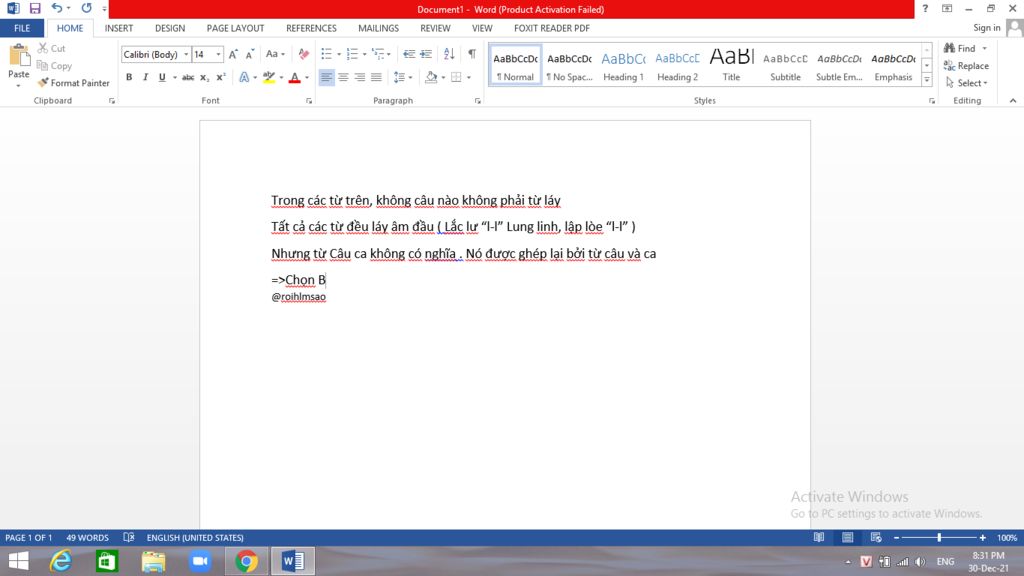Click Replace in Editing group
This screenshot has width=1024, height=576.
coord(966,66)
